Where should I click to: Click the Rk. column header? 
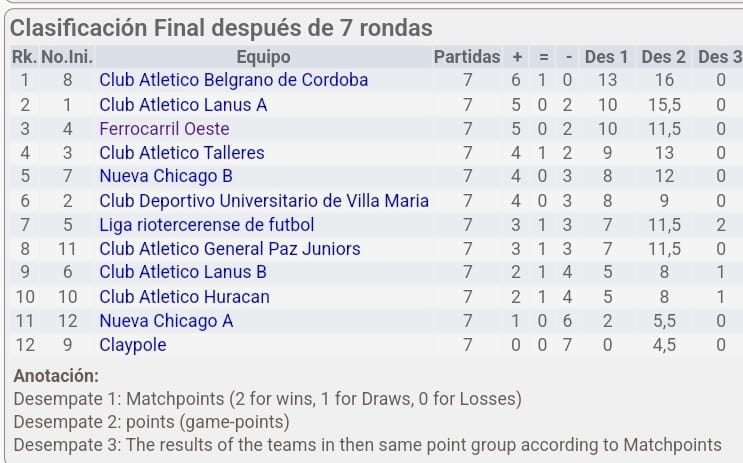(x=24, y=57)
